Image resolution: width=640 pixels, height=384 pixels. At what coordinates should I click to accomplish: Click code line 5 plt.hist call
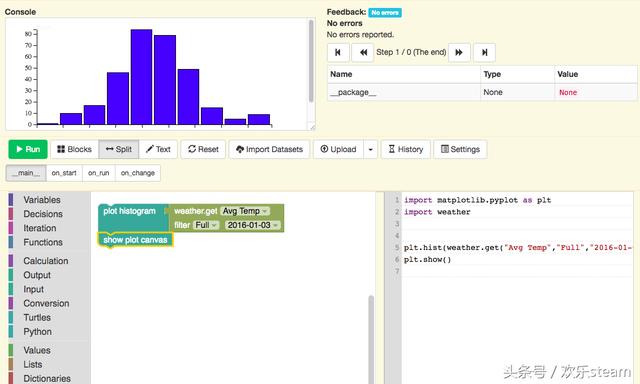point(518,248)
